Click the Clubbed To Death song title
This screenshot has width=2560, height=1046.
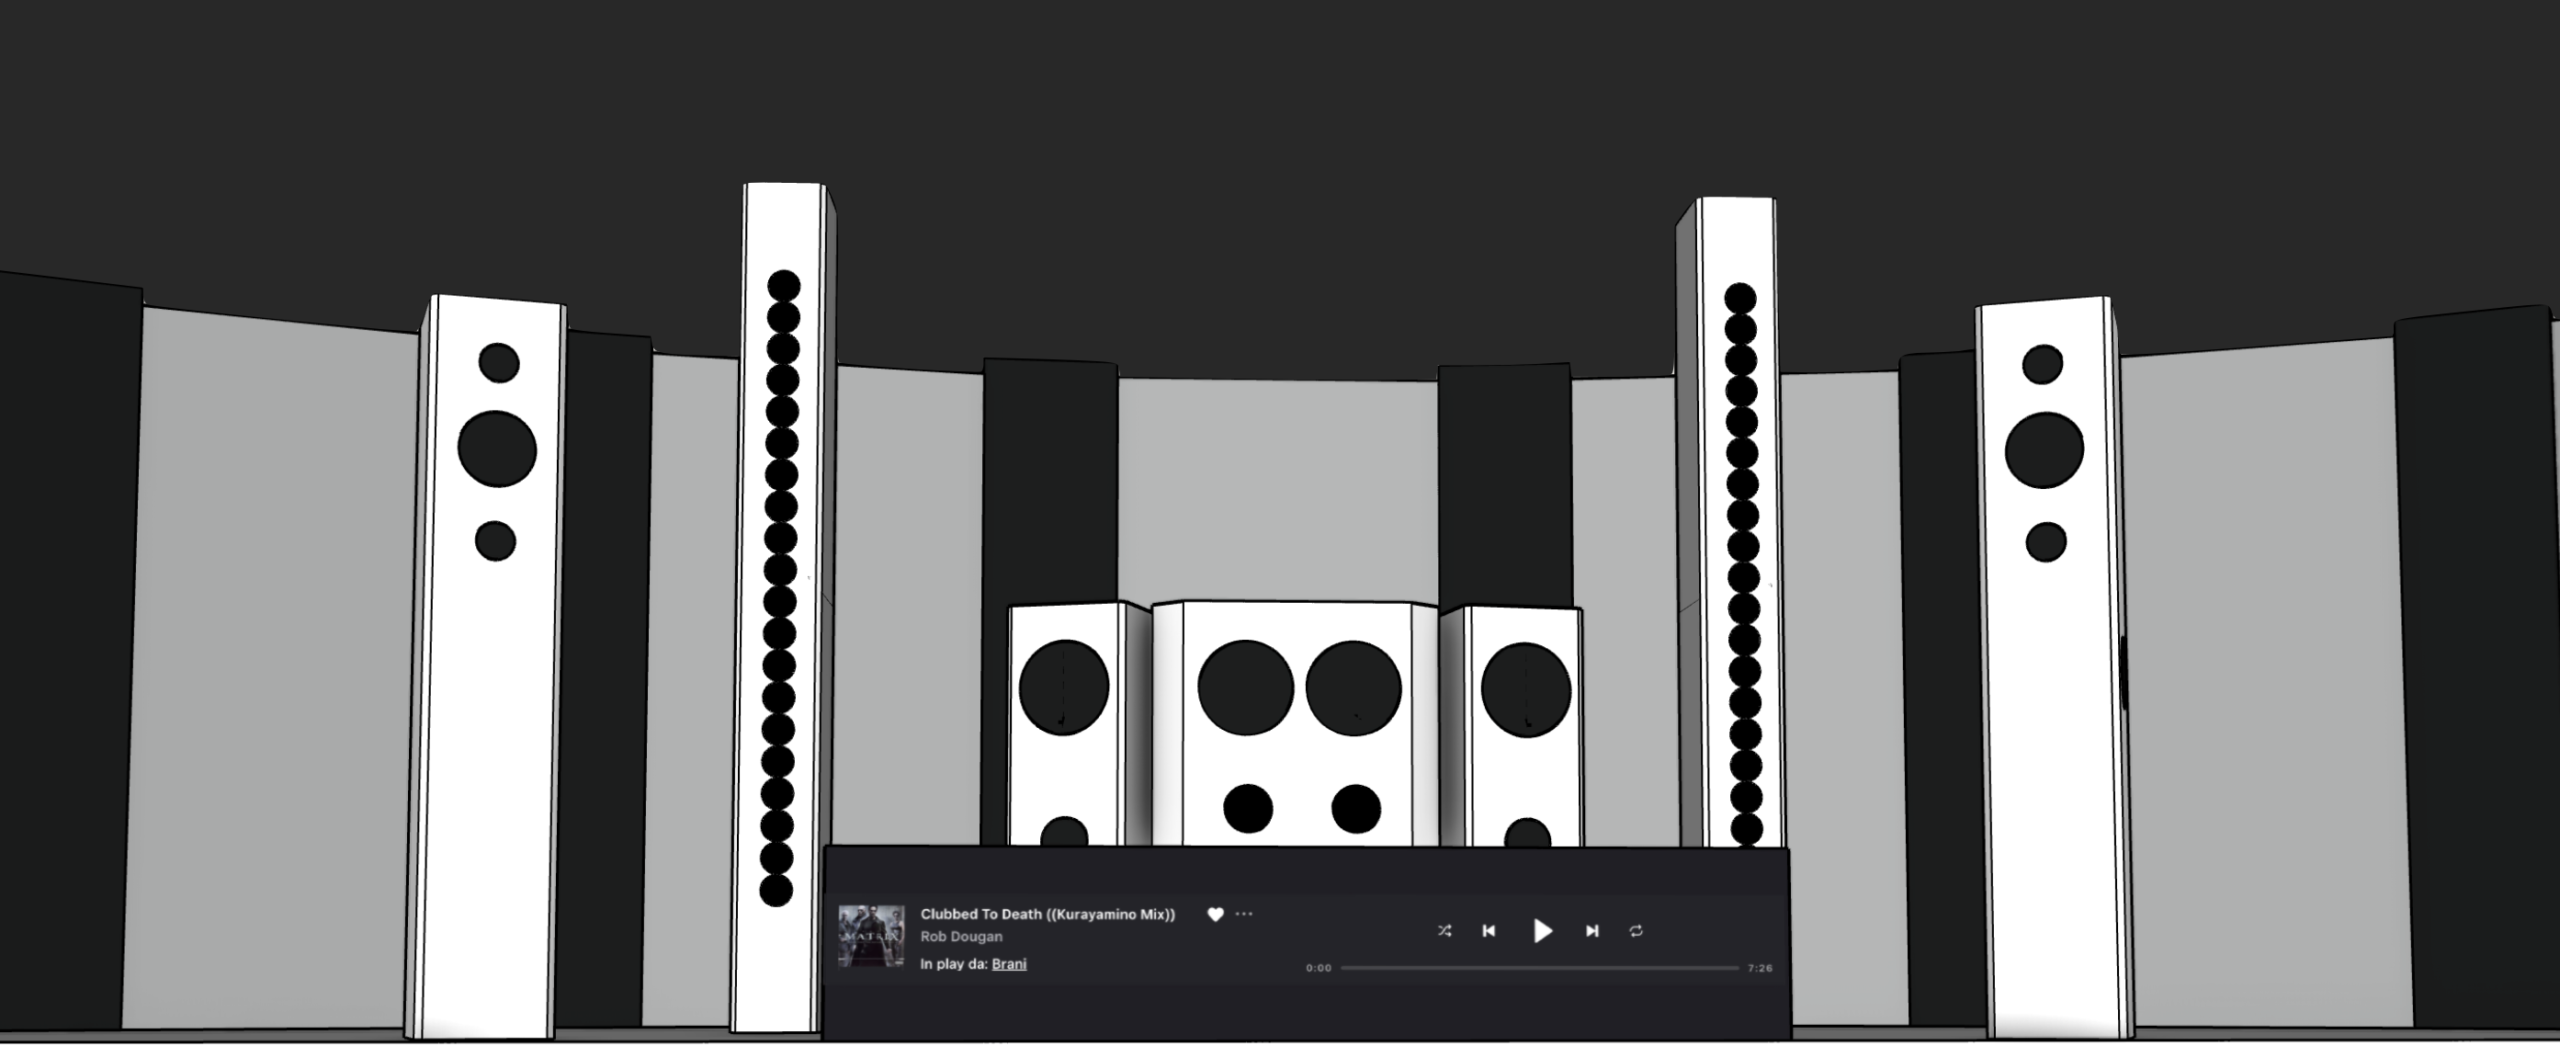[x=1047, y=914]
